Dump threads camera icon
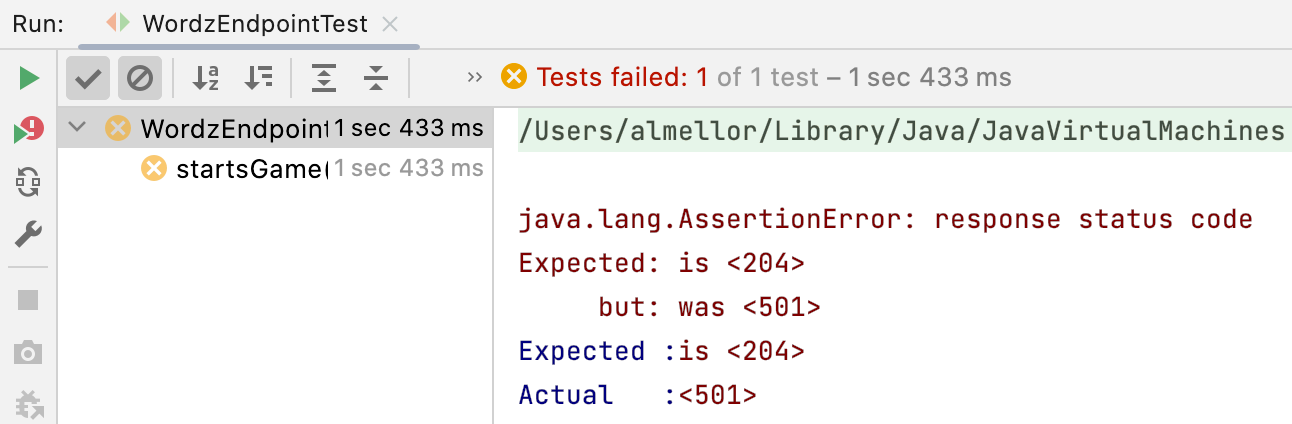 29,352
